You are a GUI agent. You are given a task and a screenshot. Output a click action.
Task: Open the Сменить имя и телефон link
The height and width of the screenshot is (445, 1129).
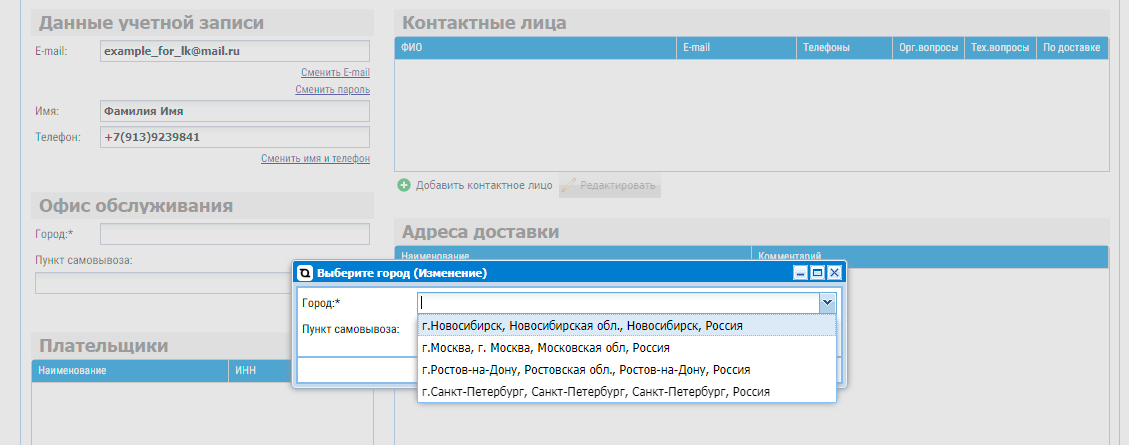[x=315, y=158]
